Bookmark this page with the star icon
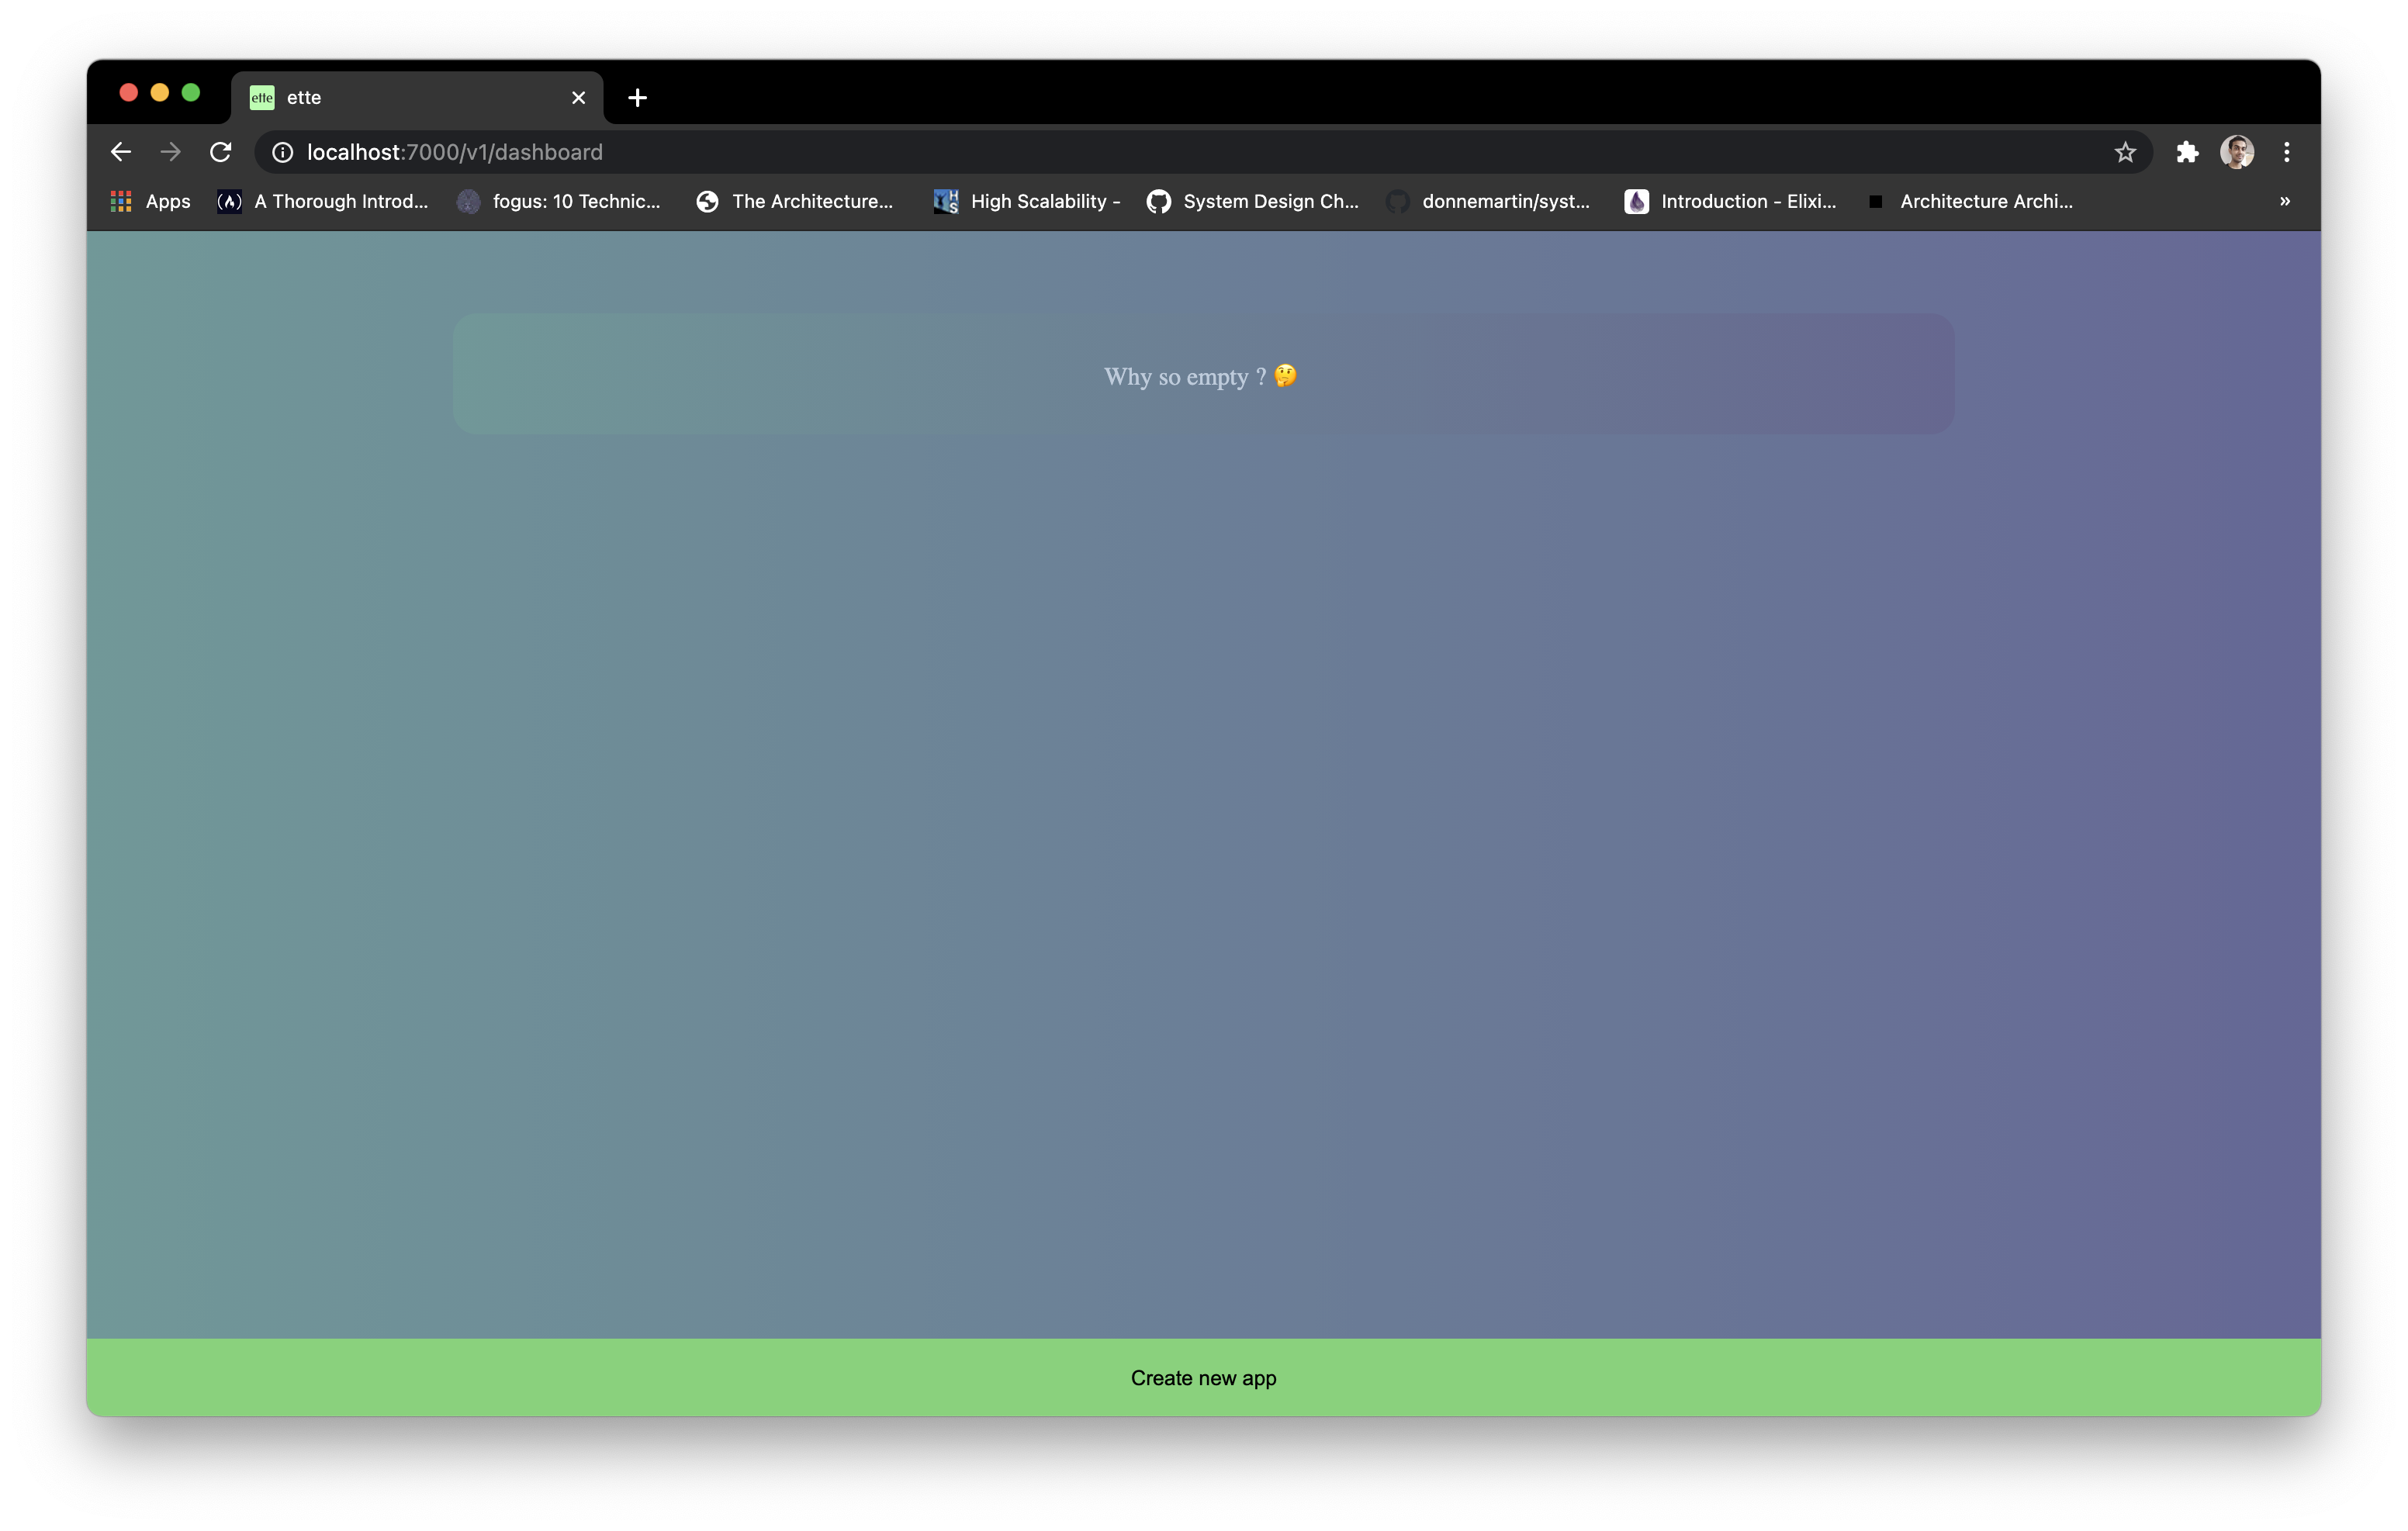 point(2125,152)
